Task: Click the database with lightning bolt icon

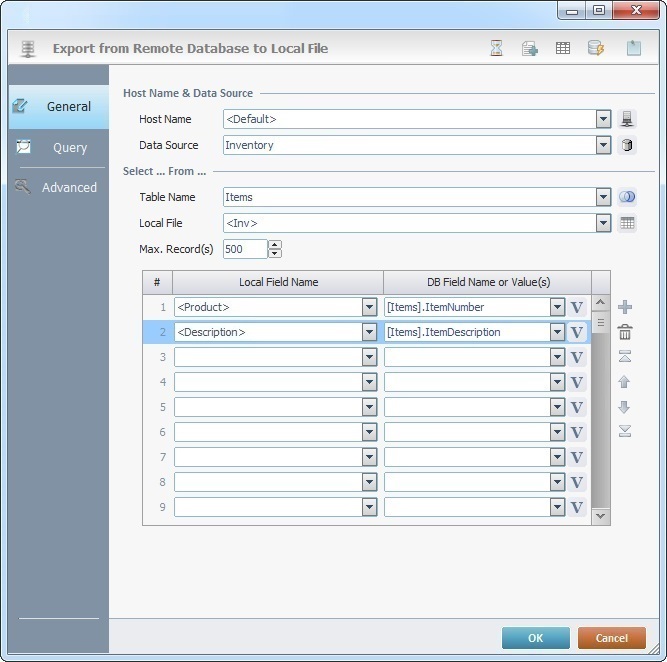Action: [595, 48]
